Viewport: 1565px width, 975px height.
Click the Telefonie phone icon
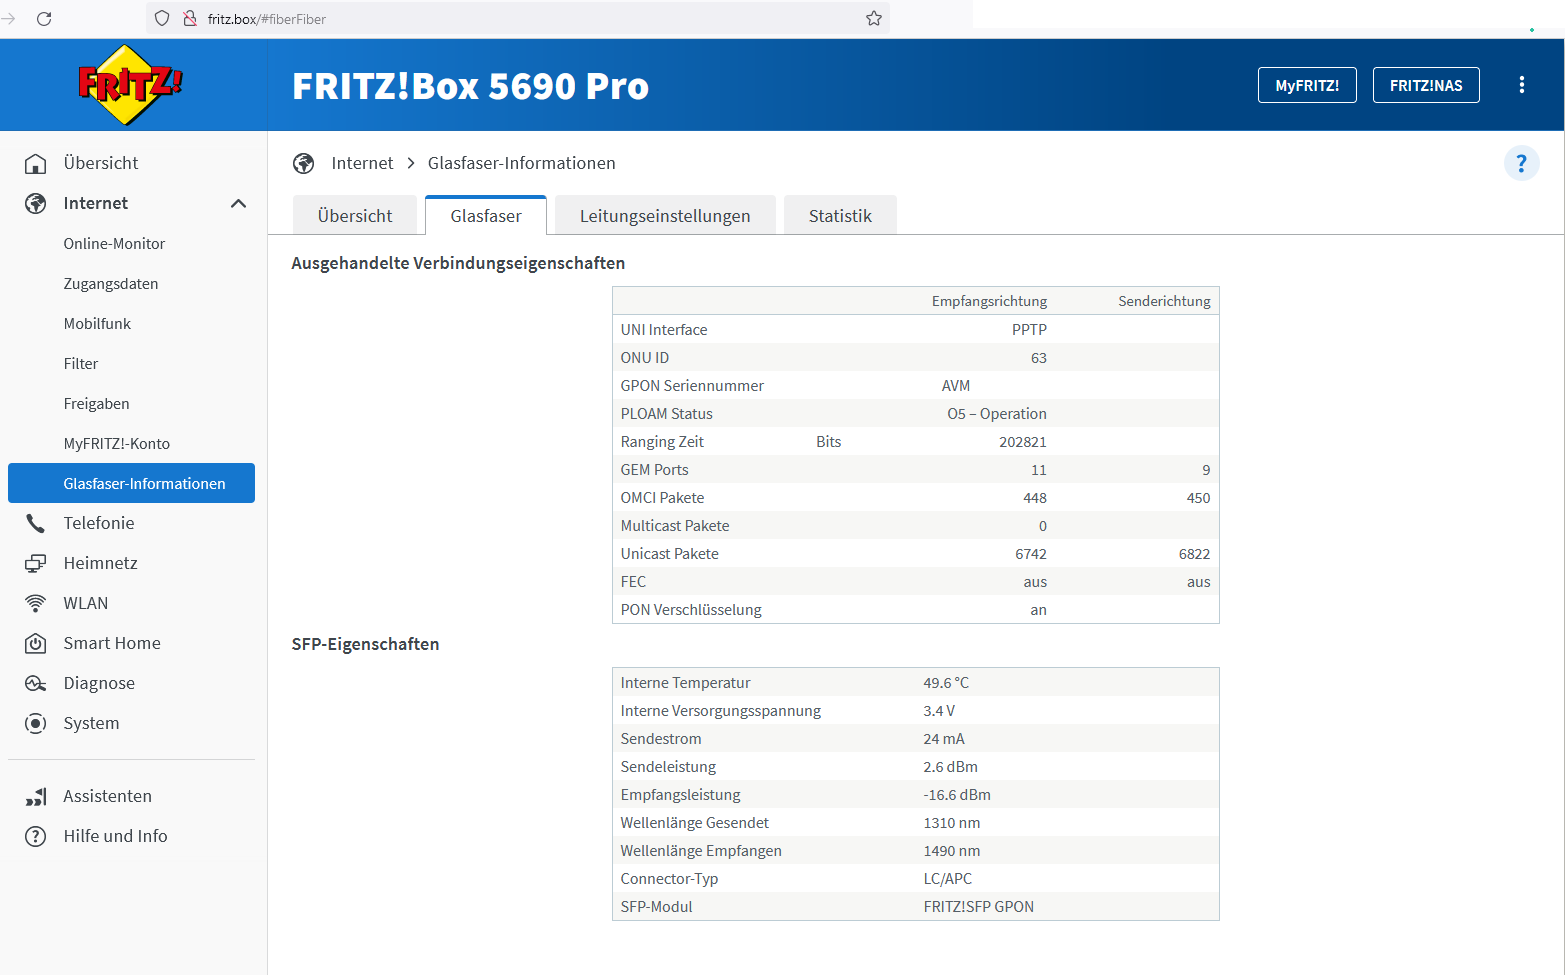[36, 523]
